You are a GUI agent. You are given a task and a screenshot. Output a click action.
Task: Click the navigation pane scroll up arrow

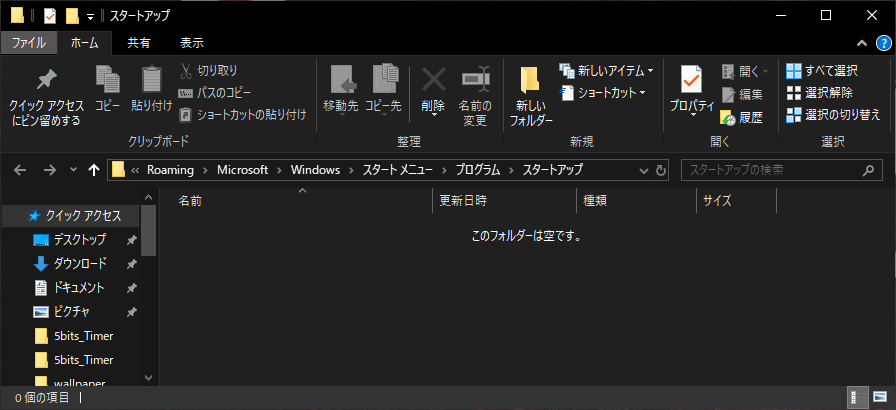click(149, 198)
